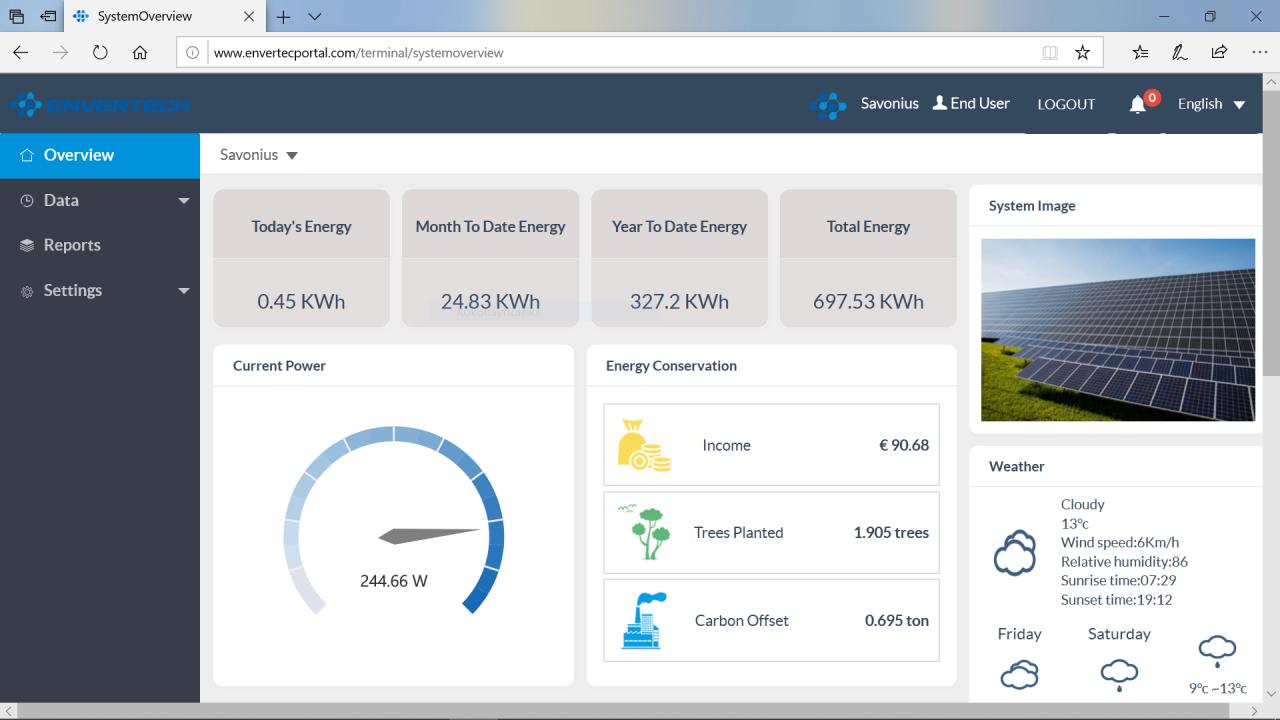Click the system image solar panel thumbnail
Screen dimensions: 1280x720
tap(1118, 330)
